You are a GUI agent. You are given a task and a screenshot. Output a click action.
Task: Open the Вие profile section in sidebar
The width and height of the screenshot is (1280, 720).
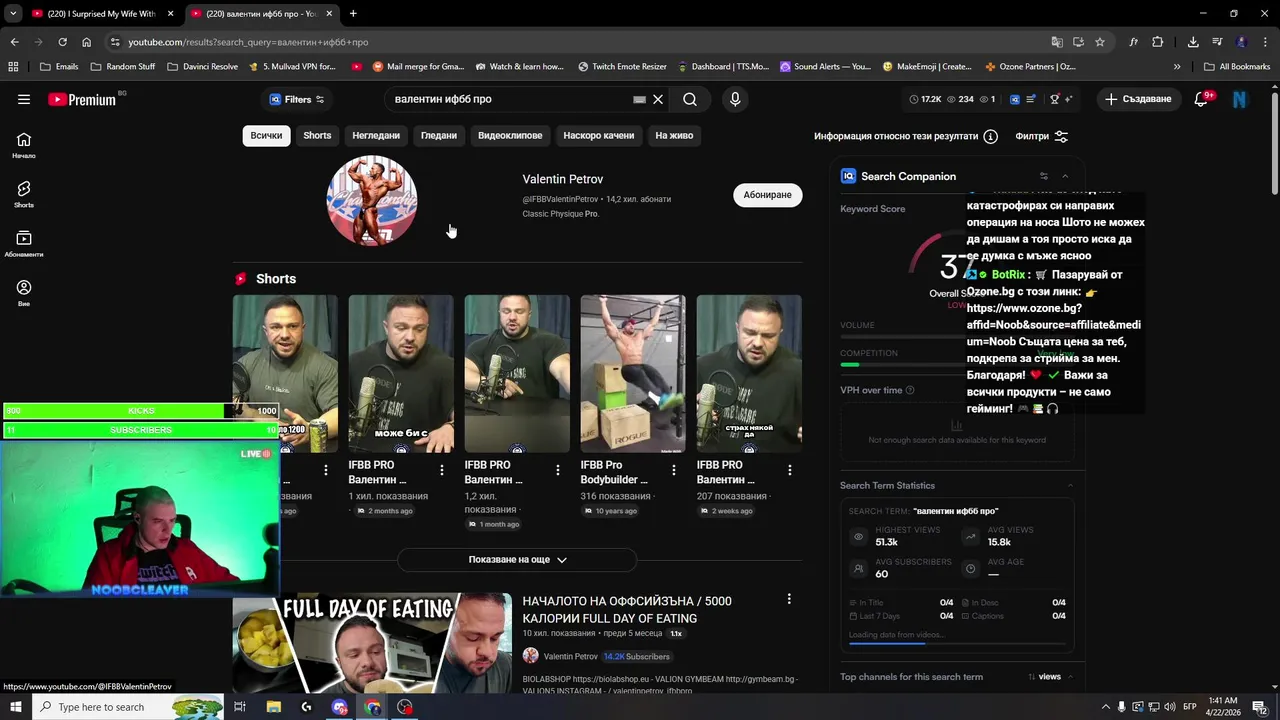(24, 292)
